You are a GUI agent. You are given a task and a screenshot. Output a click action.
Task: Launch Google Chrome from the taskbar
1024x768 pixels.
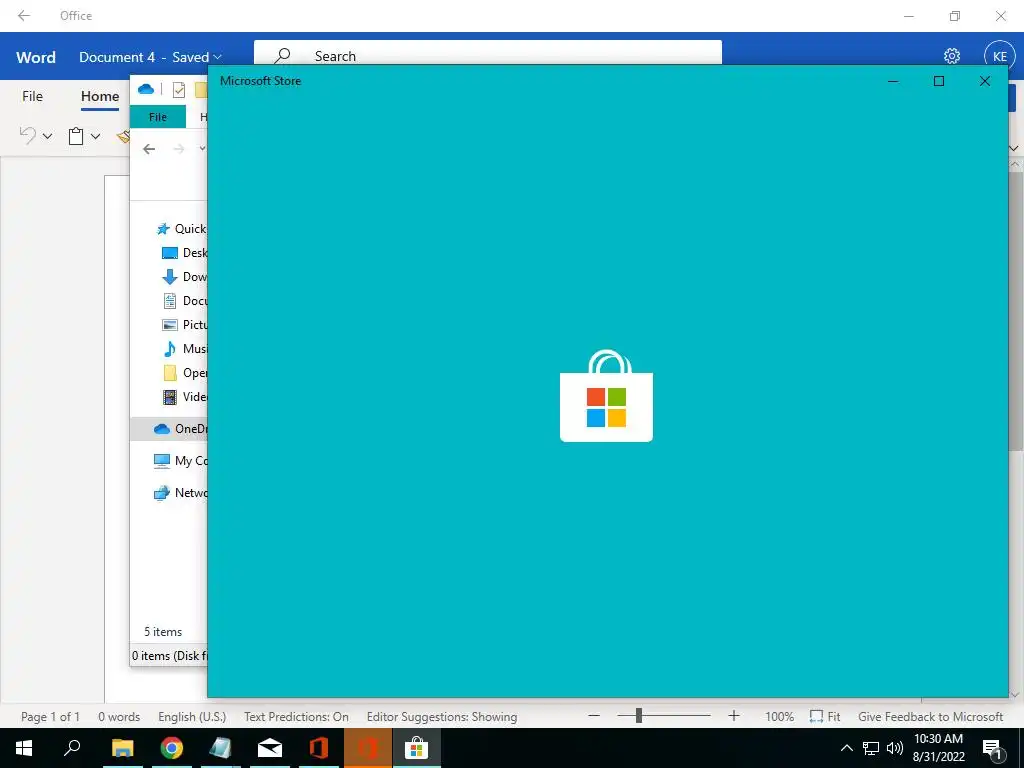pos(172,748)
